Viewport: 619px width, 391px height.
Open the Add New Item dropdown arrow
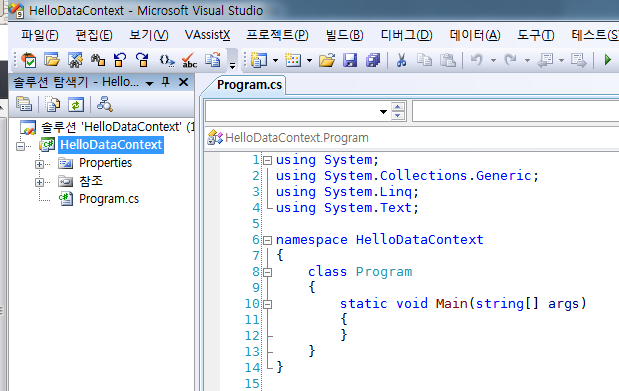pyautogui.click(x=310, y=60)
